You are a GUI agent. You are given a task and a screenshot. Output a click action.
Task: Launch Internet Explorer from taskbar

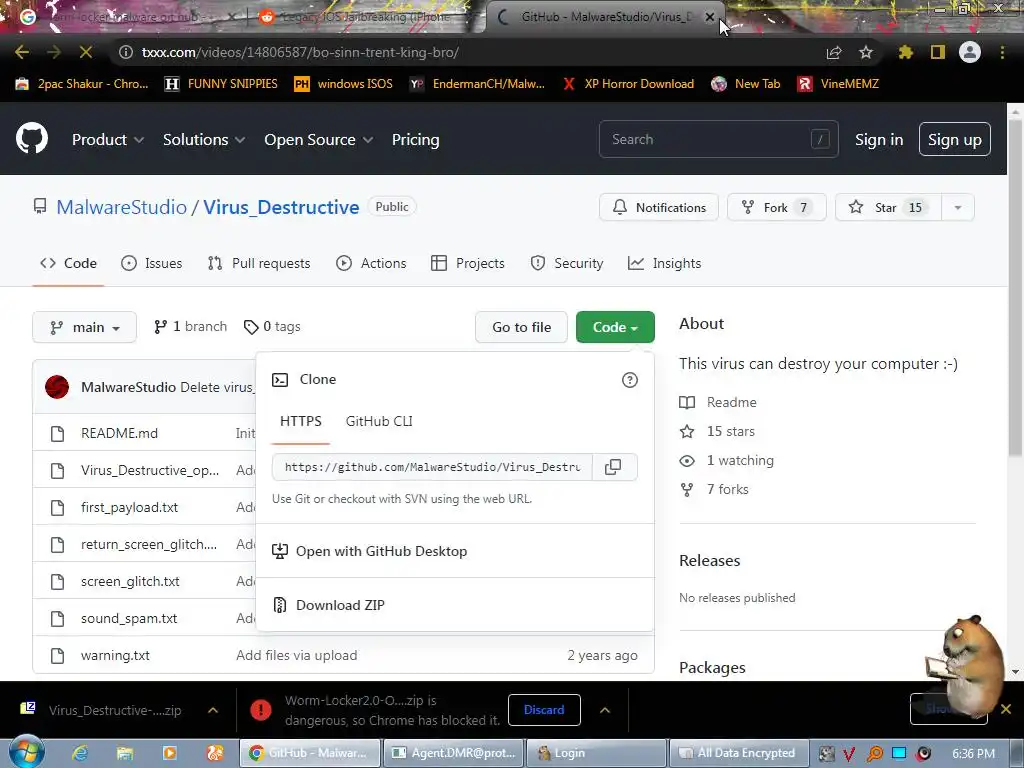coord(80,753)
